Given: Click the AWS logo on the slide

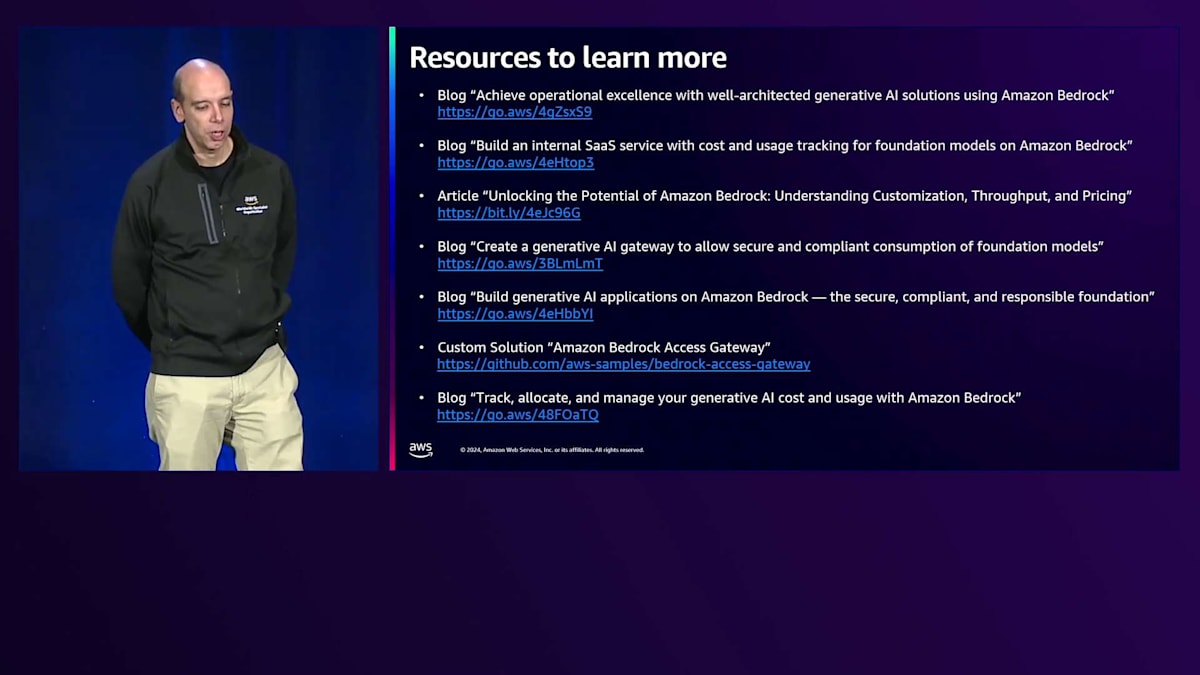Looking at the screenshot, I should tap(421, 450).
